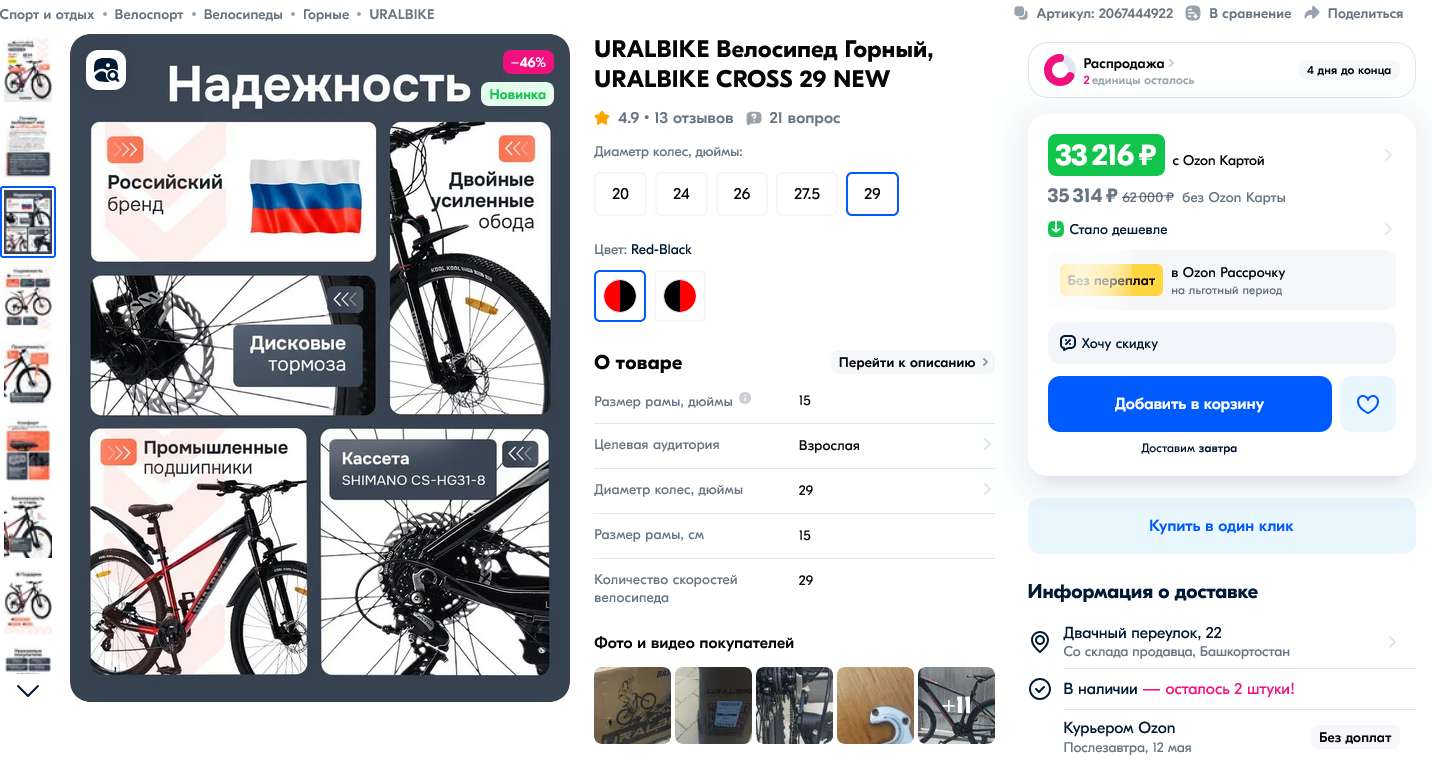The image size is (1432, 769).
Task: Click the copy icon before Артикул number
Action: point(1020,14)
